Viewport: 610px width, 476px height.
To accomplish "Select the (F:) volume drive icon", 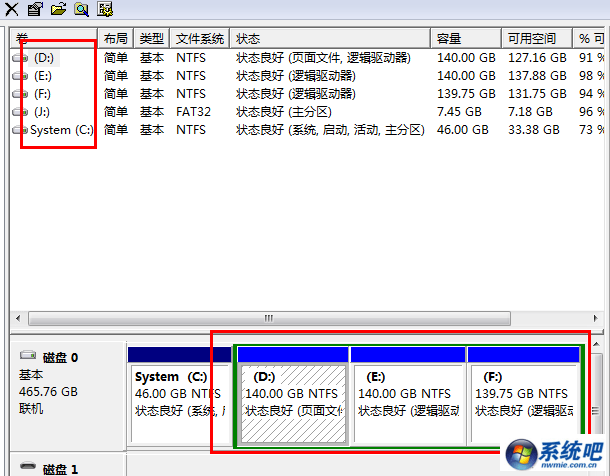I will [20, 94].
